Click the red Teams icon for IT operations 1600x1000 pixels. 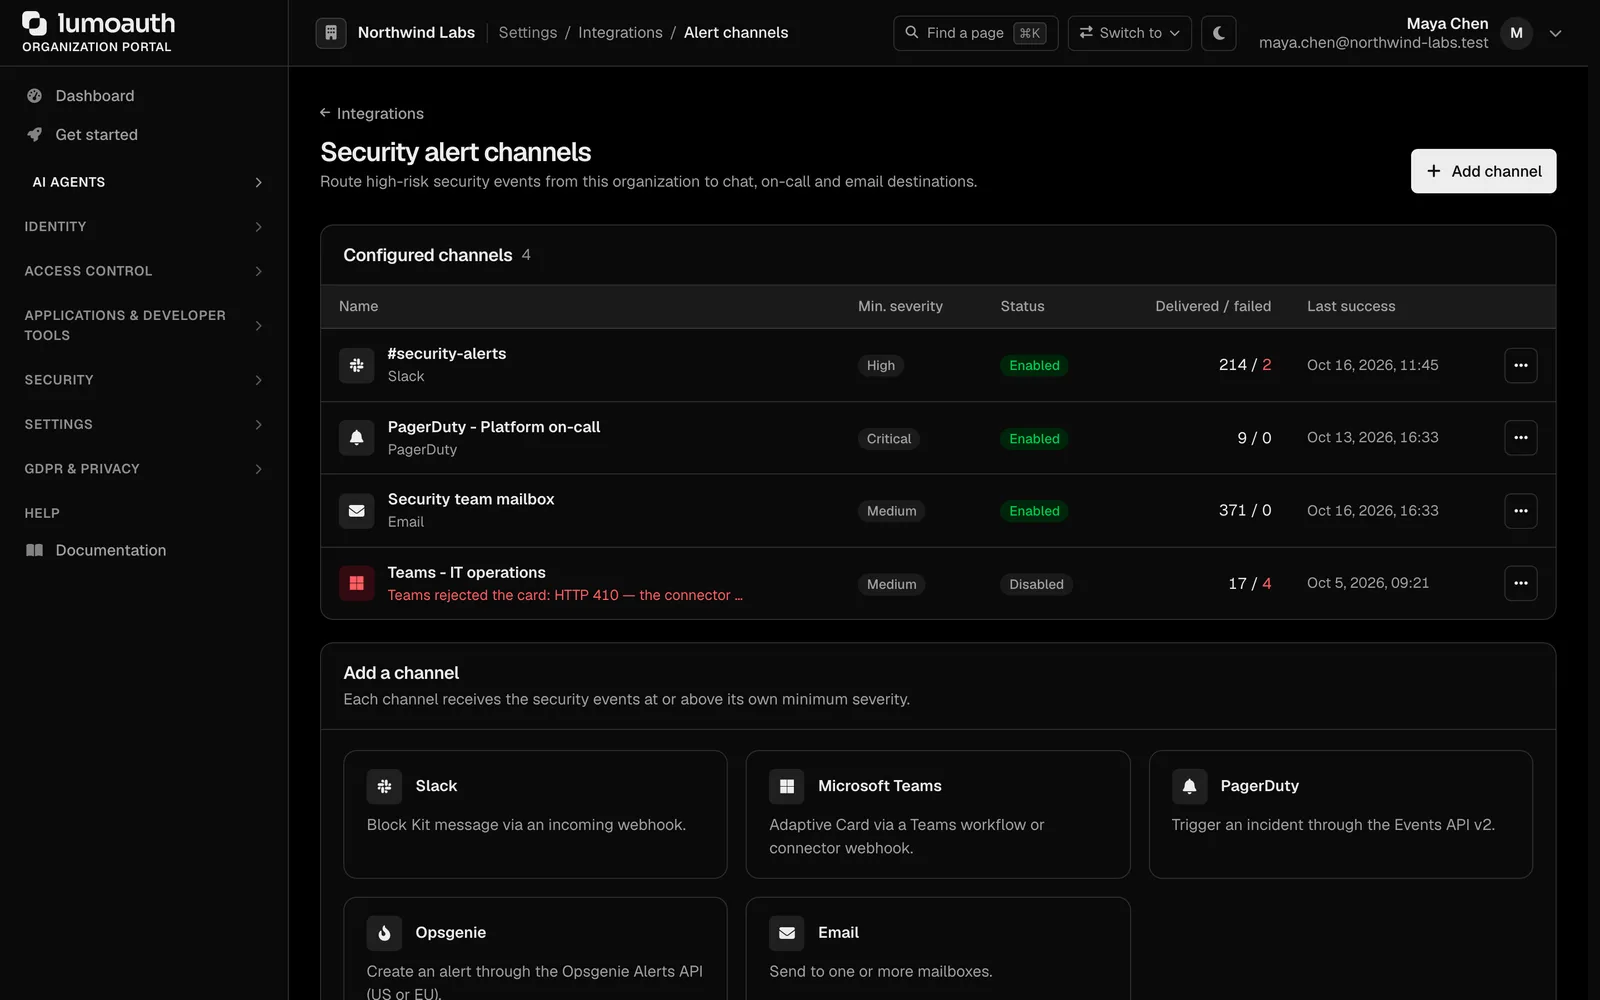pyautogui.click(x=356, y=583)
